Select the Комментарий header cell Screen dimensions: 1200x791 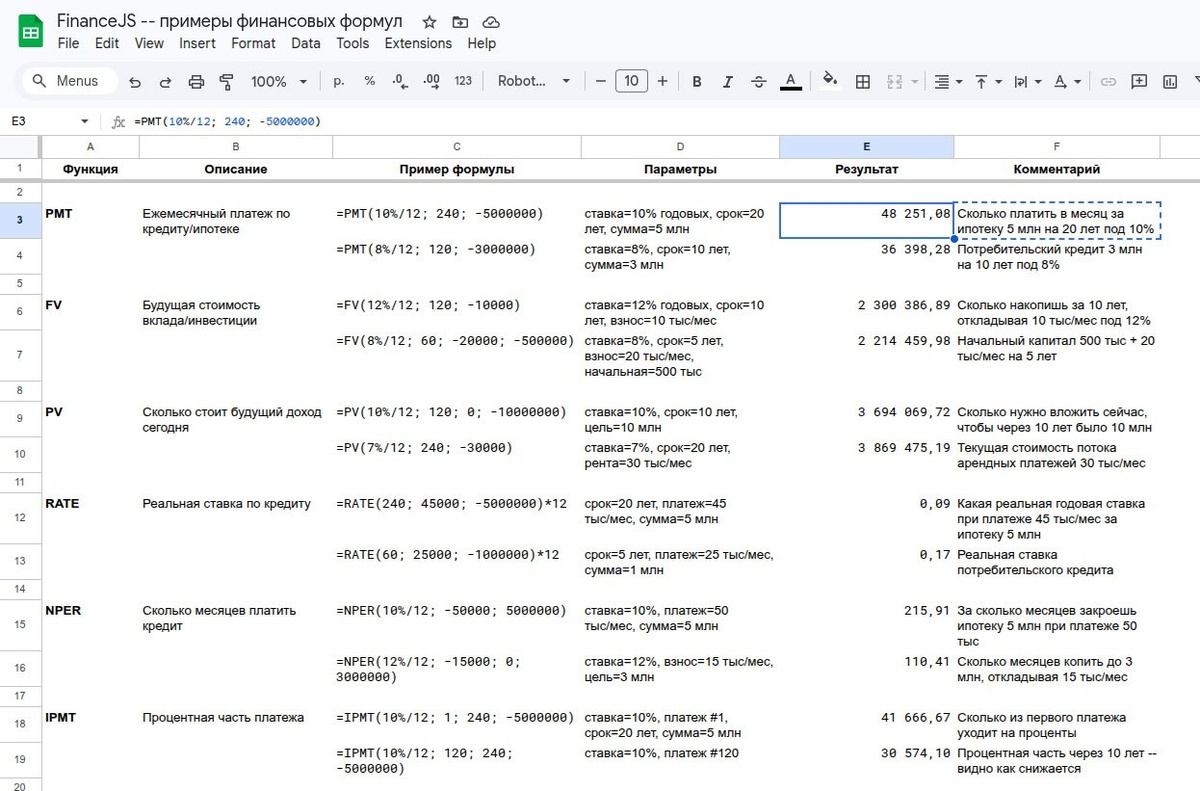[x=1056, y=169]
